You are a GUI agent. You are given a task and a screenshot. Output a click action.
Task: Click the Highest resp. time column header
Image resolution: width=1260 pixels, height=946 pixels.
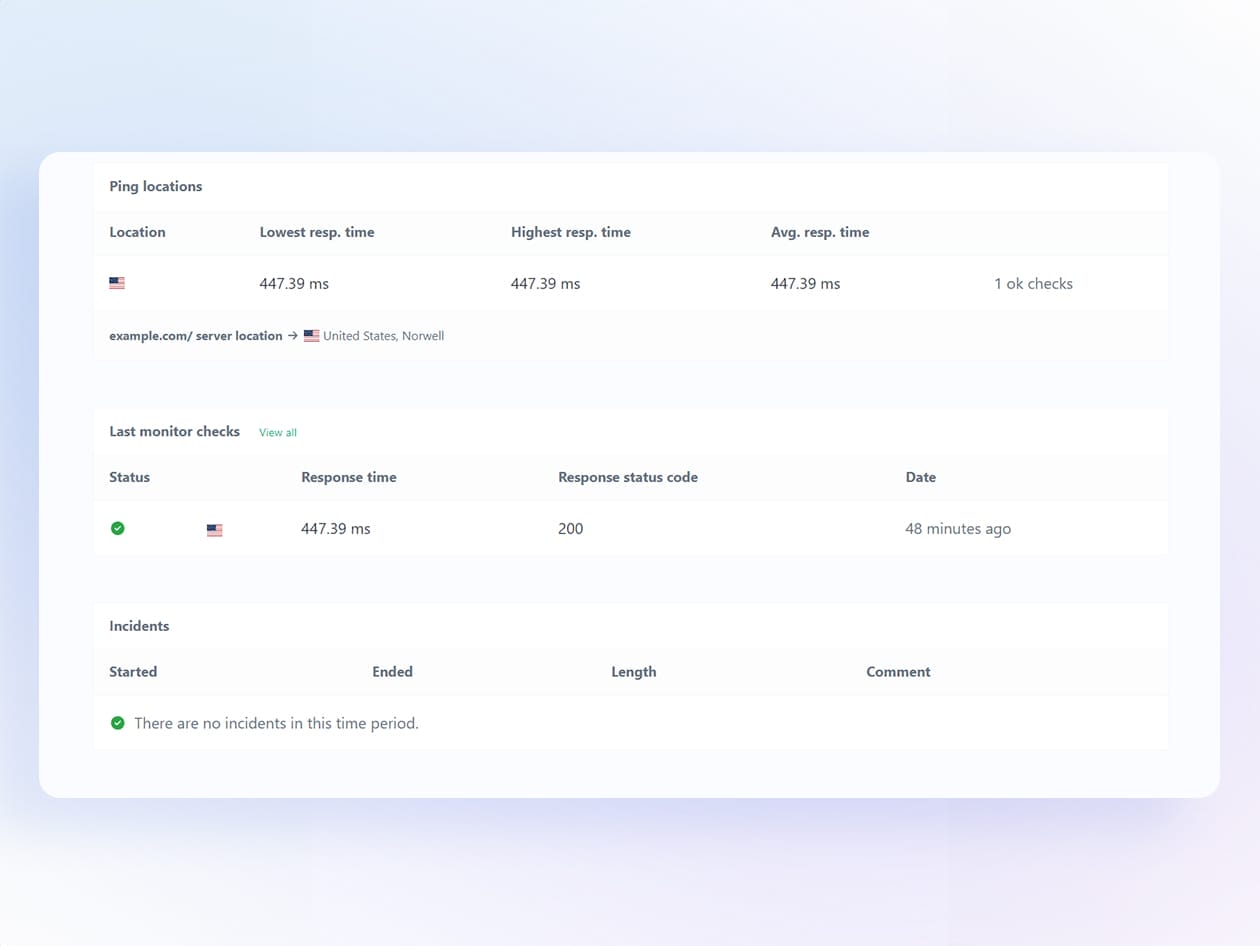[x=571, y=232]
